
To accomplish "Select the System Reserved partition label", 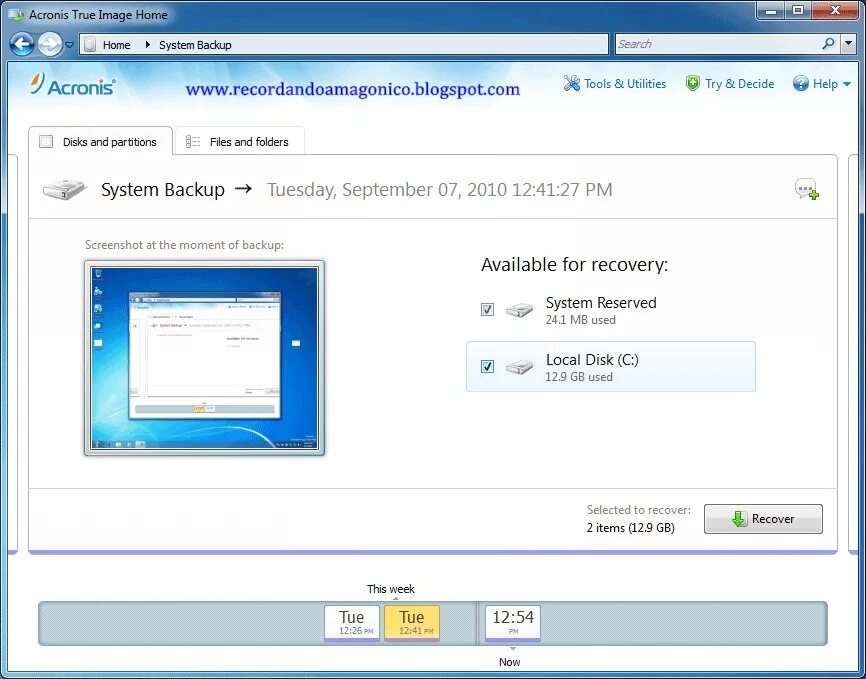I will [601, 303].
